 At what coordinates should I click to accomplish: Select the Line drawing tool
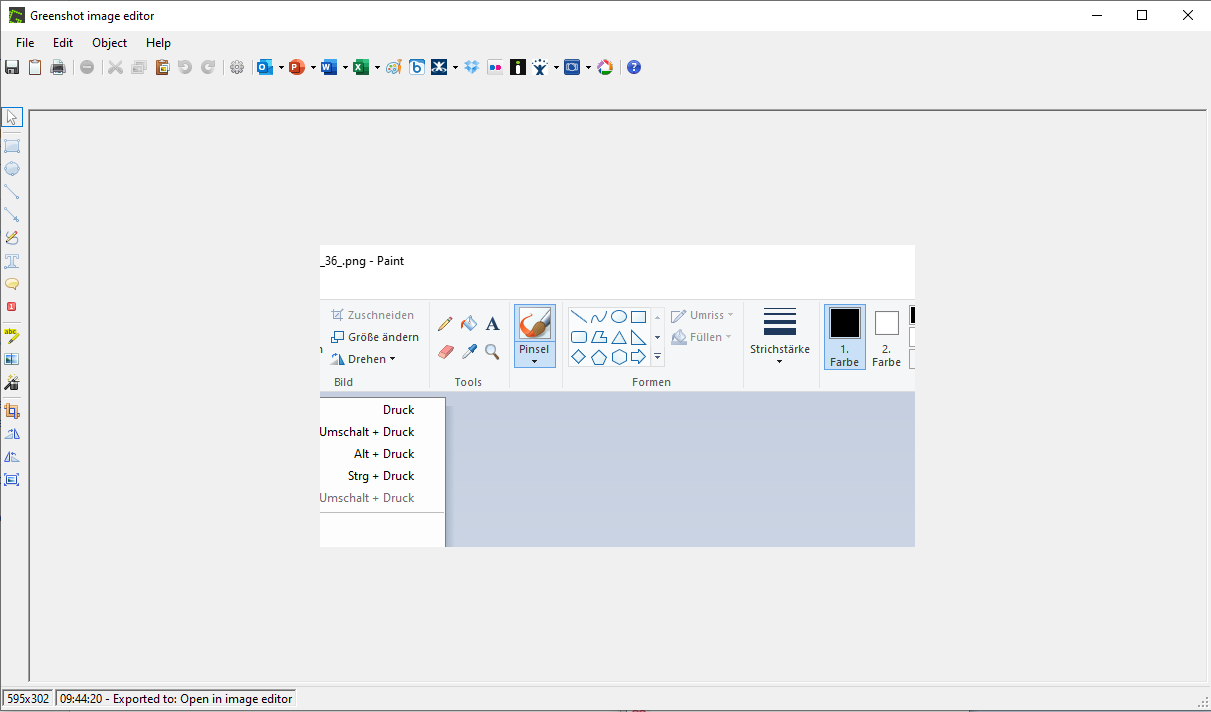tap(12, 191)
